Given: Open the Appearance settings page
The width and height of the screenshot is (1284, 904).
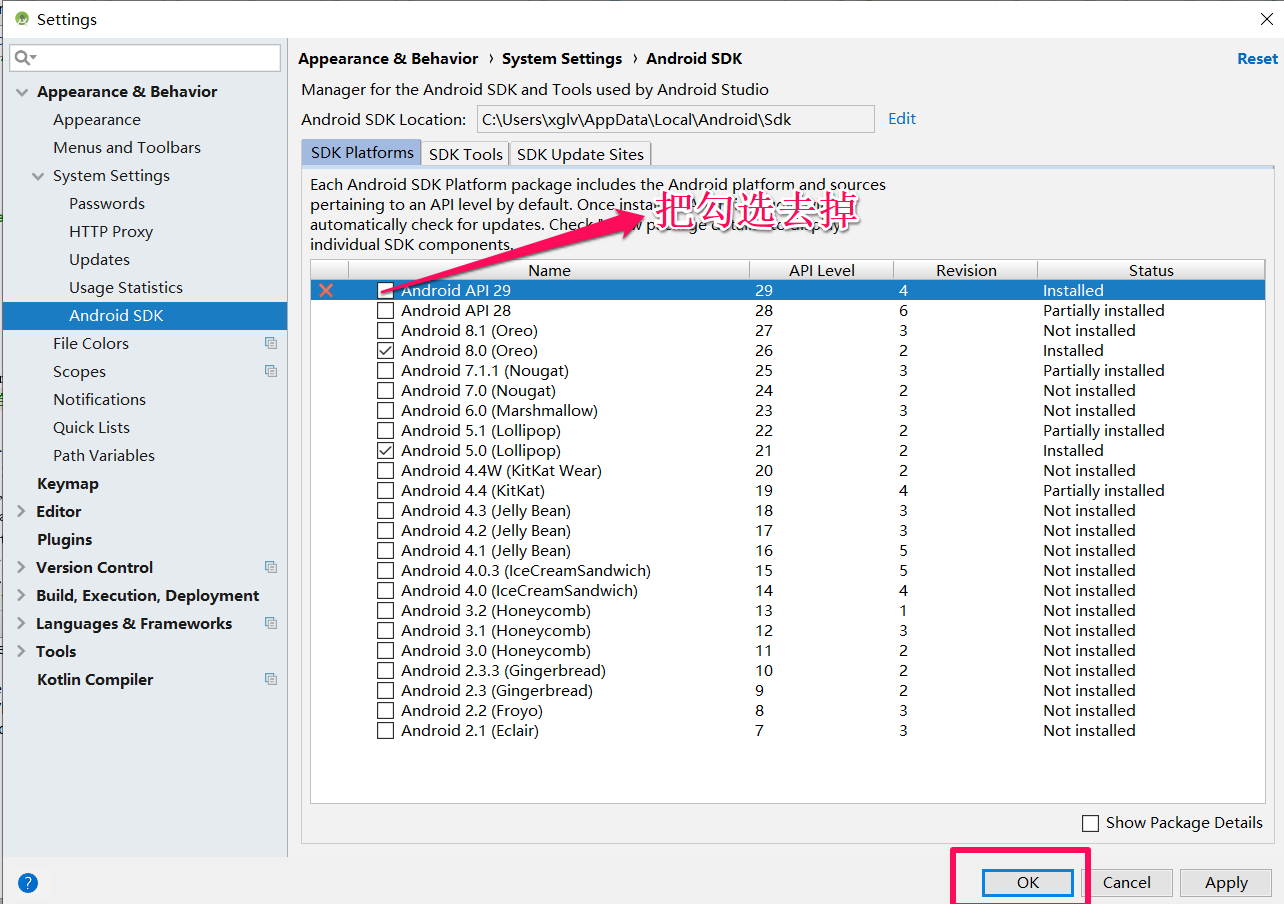Looking at the screenshot, I should point(97,120).
